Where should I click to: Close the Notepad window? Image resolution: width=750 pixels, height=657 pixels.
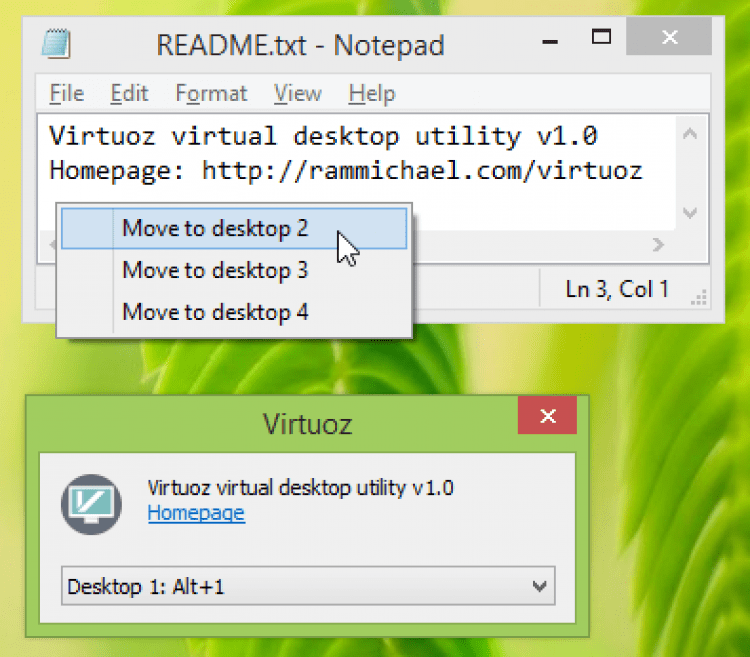[x=669, y=39]
